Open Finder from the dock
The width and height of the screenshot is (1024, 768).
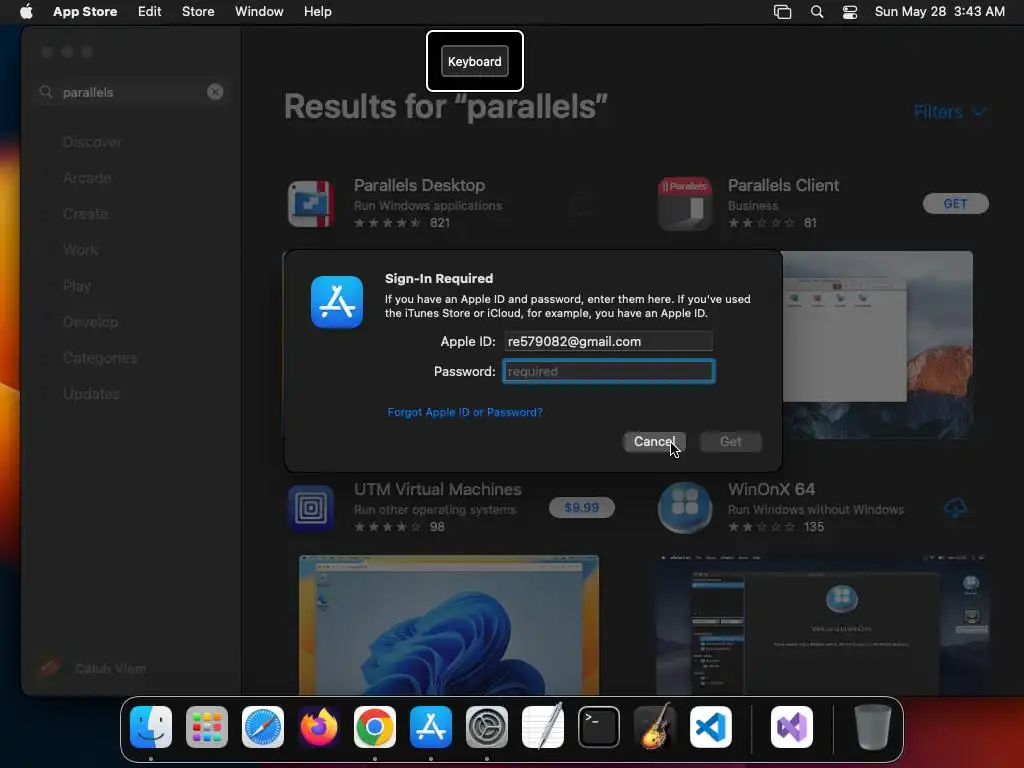151,727
